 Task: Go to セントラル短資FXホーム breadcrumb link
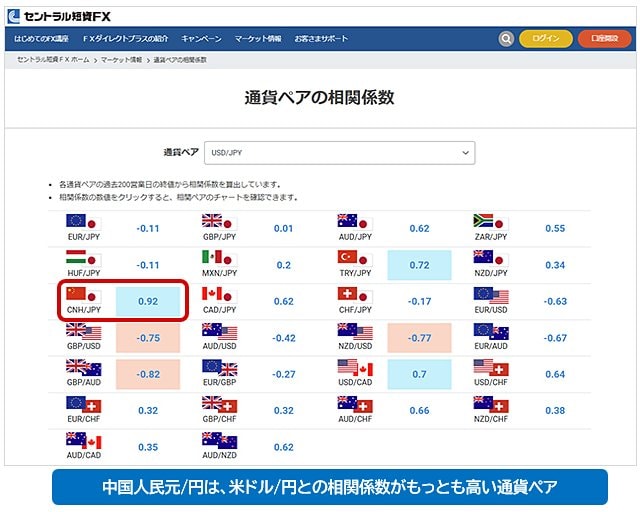tap(52, 61)
